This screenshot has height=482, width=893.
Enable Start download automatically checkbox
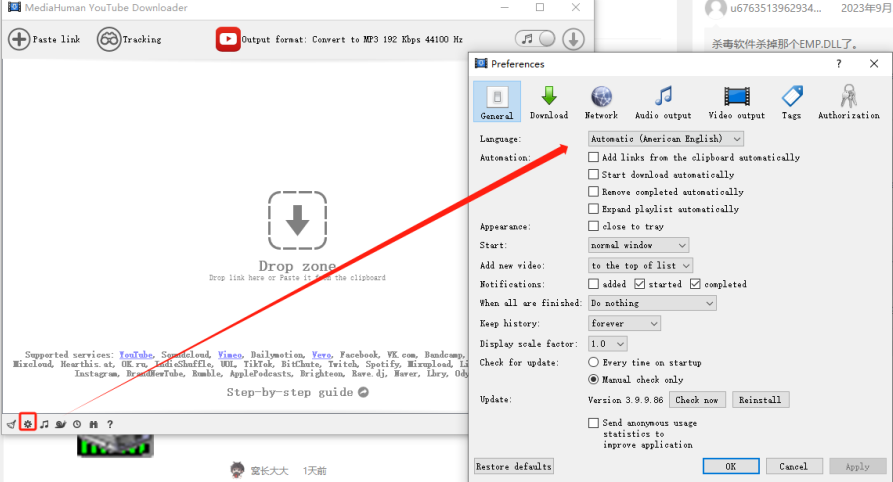coord(593,174)
